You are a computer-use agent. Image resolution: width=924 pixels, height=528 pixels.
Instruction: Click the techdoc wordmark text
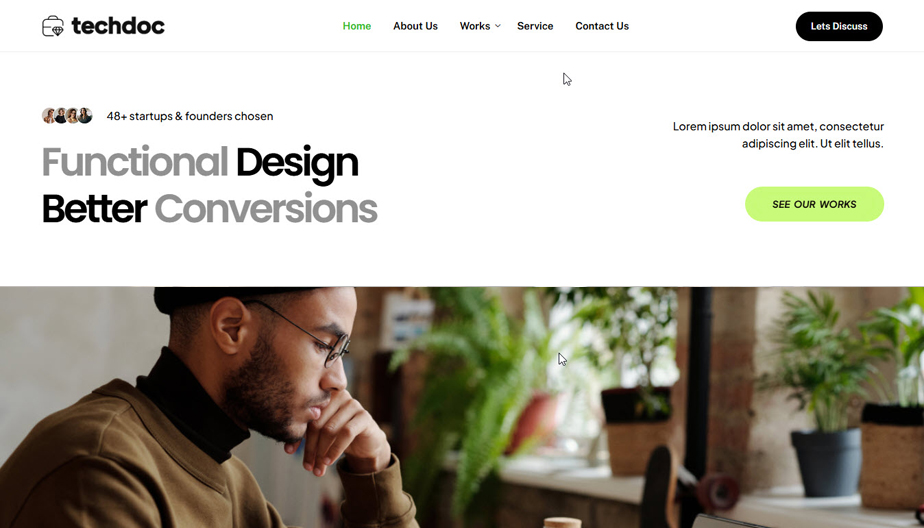[x=118, y=26]
